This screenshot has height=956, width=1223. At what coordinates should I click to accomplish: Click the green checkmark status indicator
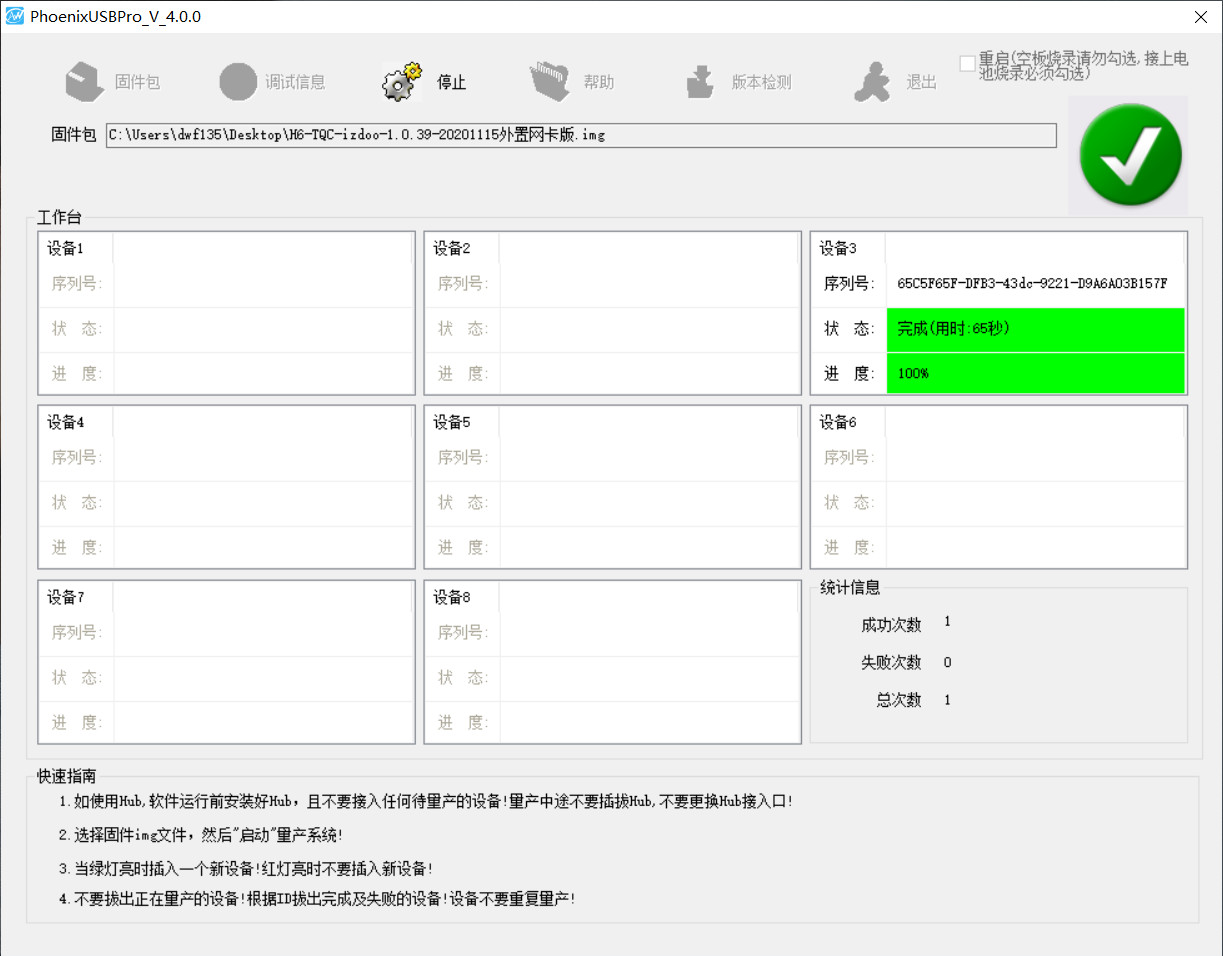point(1130,155)
